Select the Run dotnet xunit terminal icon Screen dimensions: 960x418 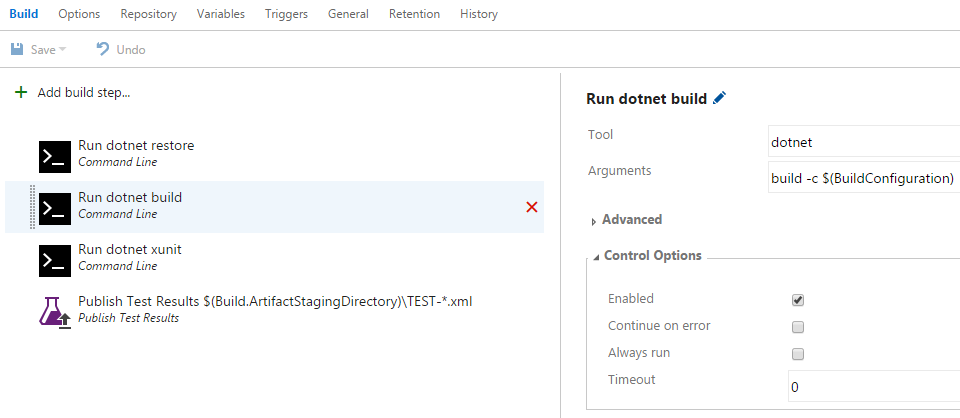coord(55,261)
